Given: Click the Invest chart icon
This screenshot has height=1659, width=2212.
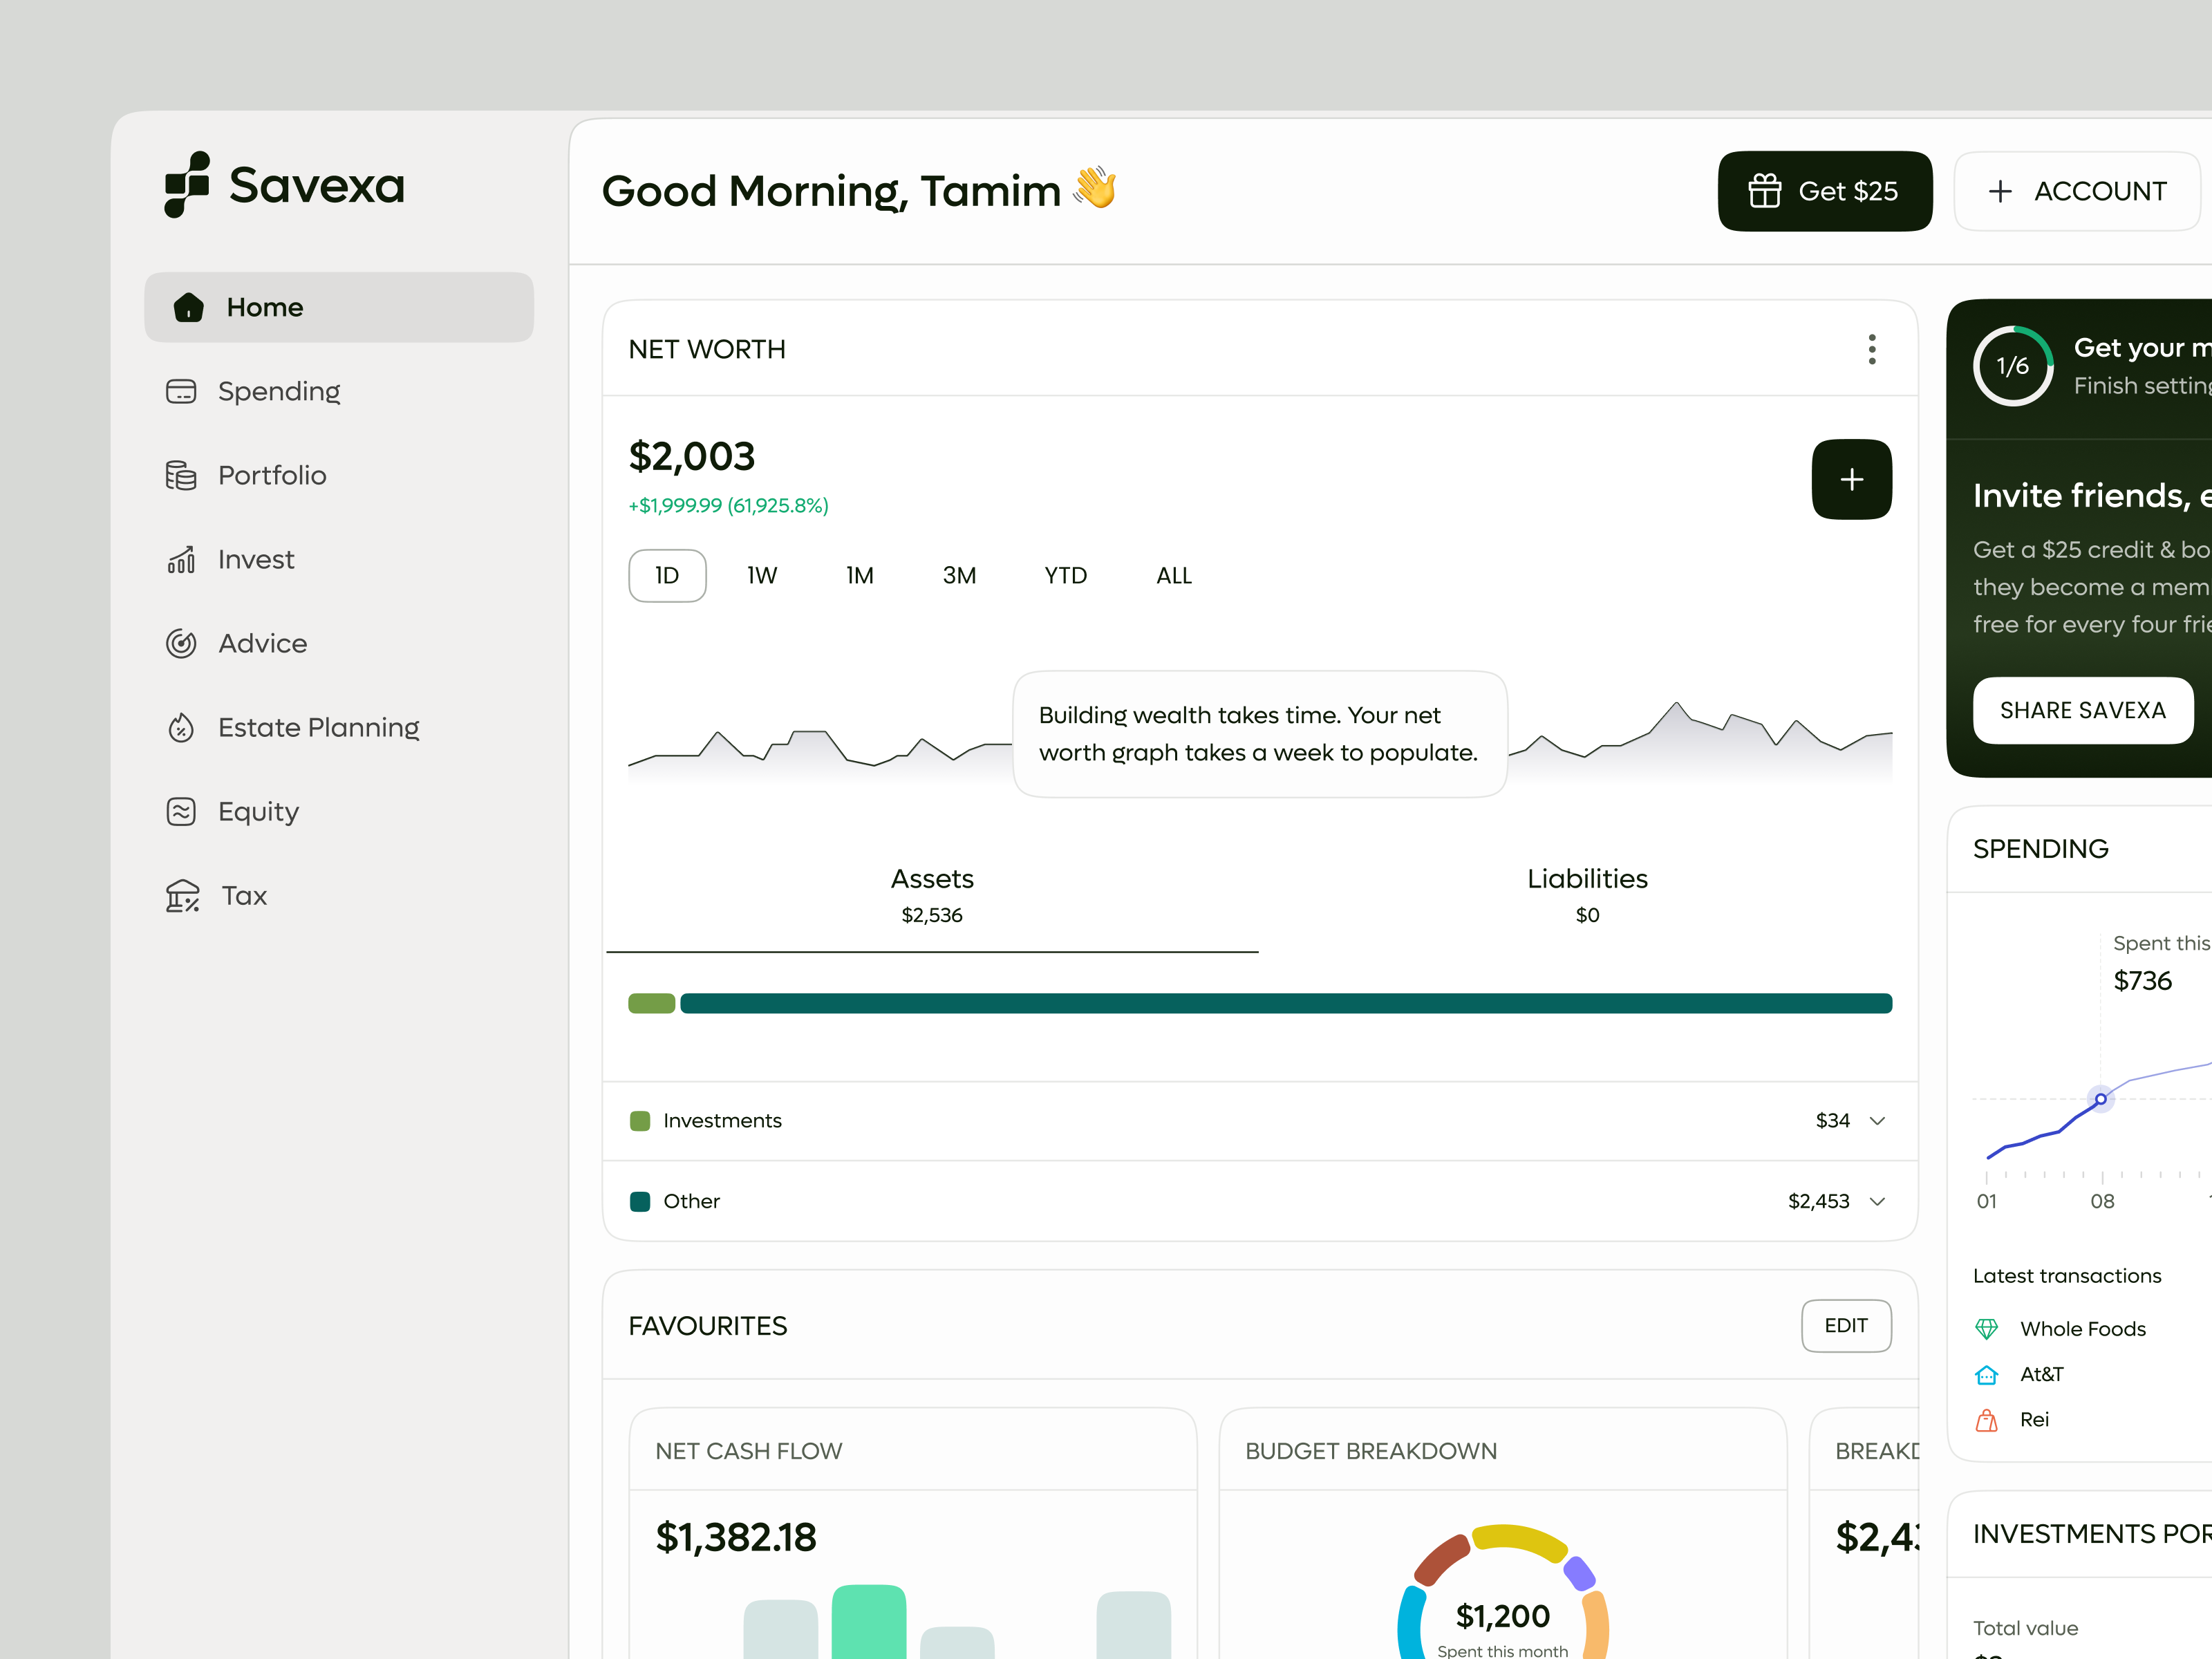Looking at the screenshot, I should [181, 559].
